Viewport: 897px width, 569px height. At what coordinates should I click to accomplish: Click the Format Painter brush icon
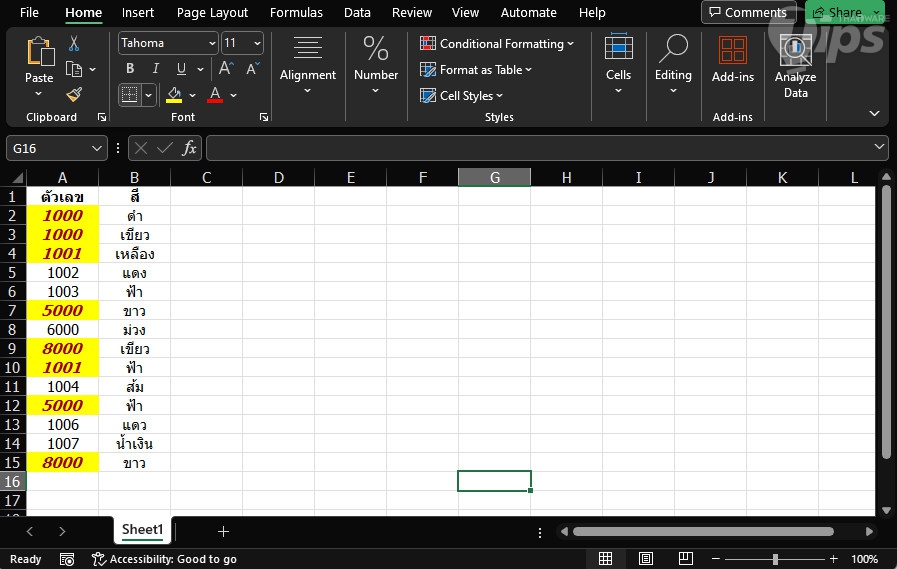click(x=74, y=95)
